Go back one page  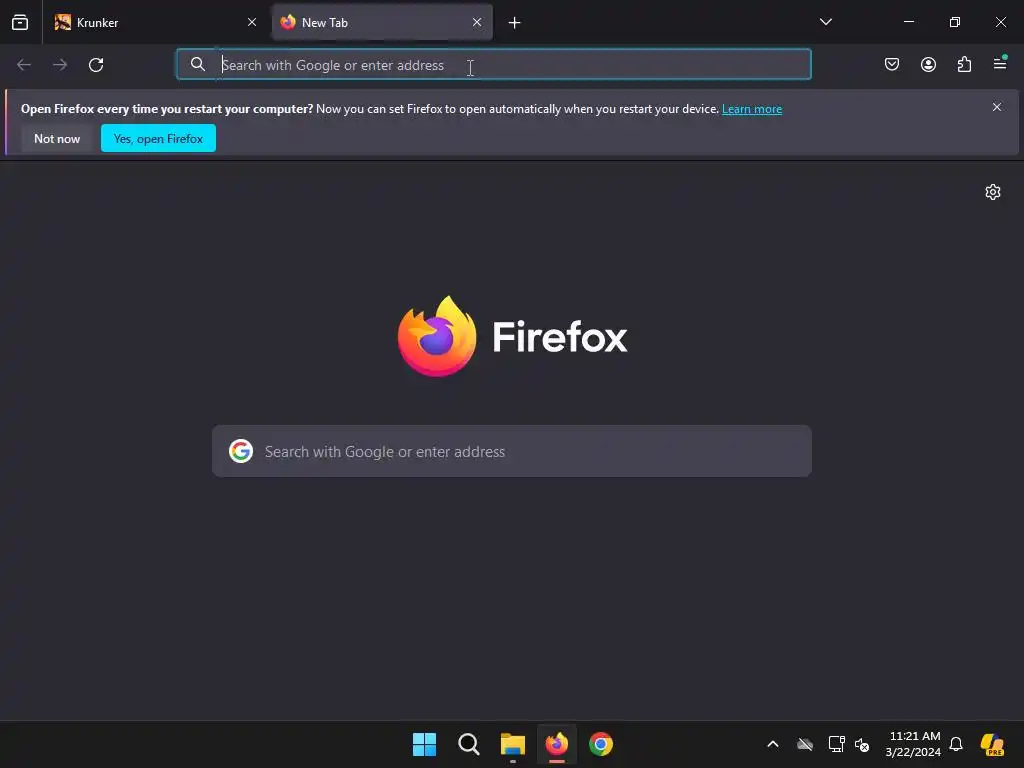(24, 65)
